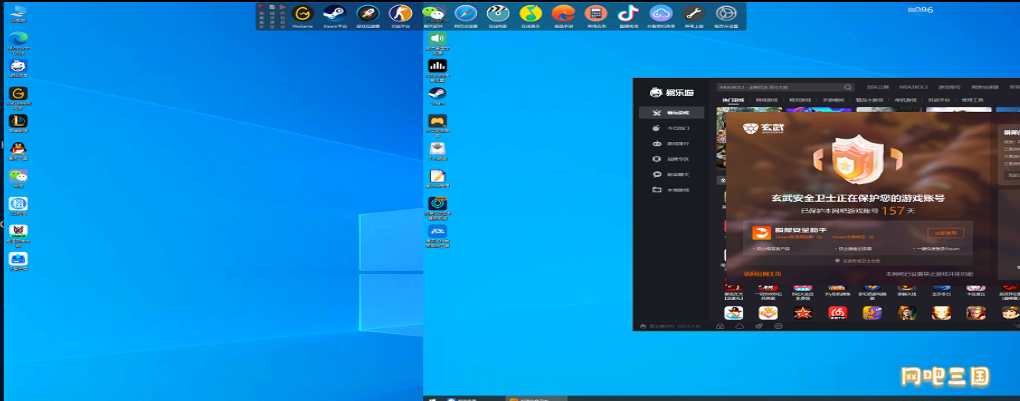1020x401 pixels.
Task: Open the TikTok/Douyin dock icon
Action: (628, 14)
